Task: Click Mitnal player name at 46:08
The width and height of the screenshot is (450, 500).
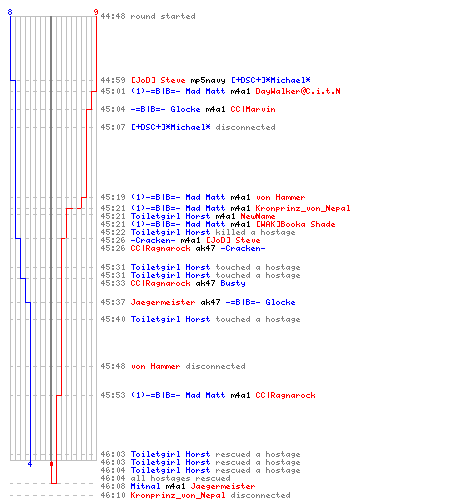Action: (145, 486)
